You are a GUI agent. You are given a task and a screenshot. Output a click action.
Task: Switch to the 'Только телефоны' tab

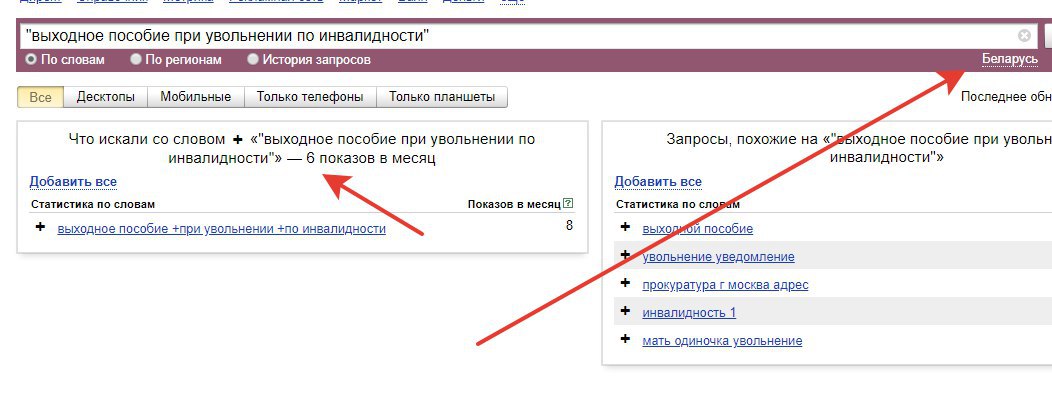click(x=310, y=97)
